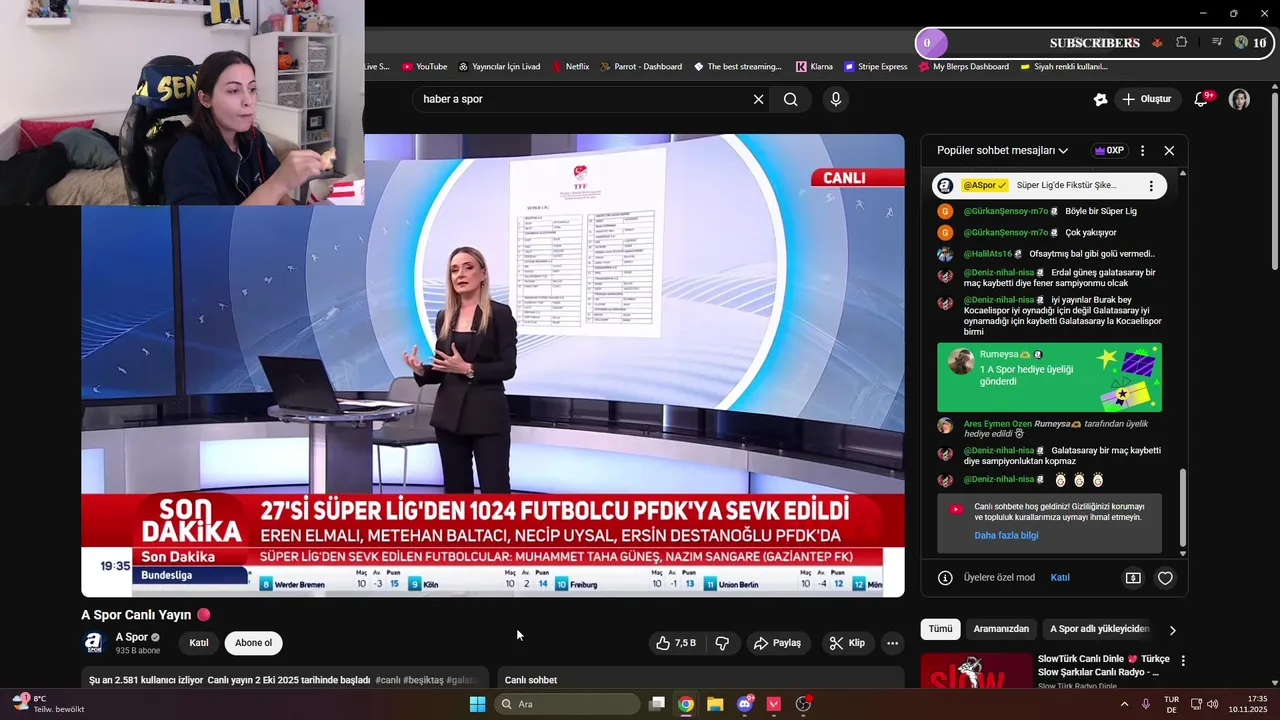
Task: Close the live chat panel
Action: point(1169,151)
